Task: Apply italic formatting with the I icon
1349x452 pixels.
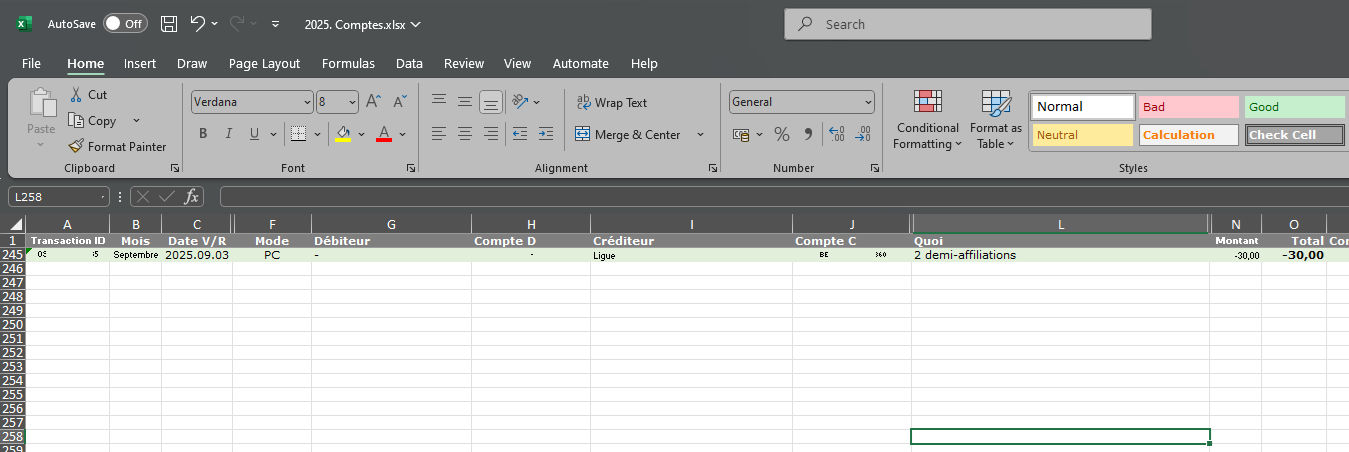Action: pos(228,134)
